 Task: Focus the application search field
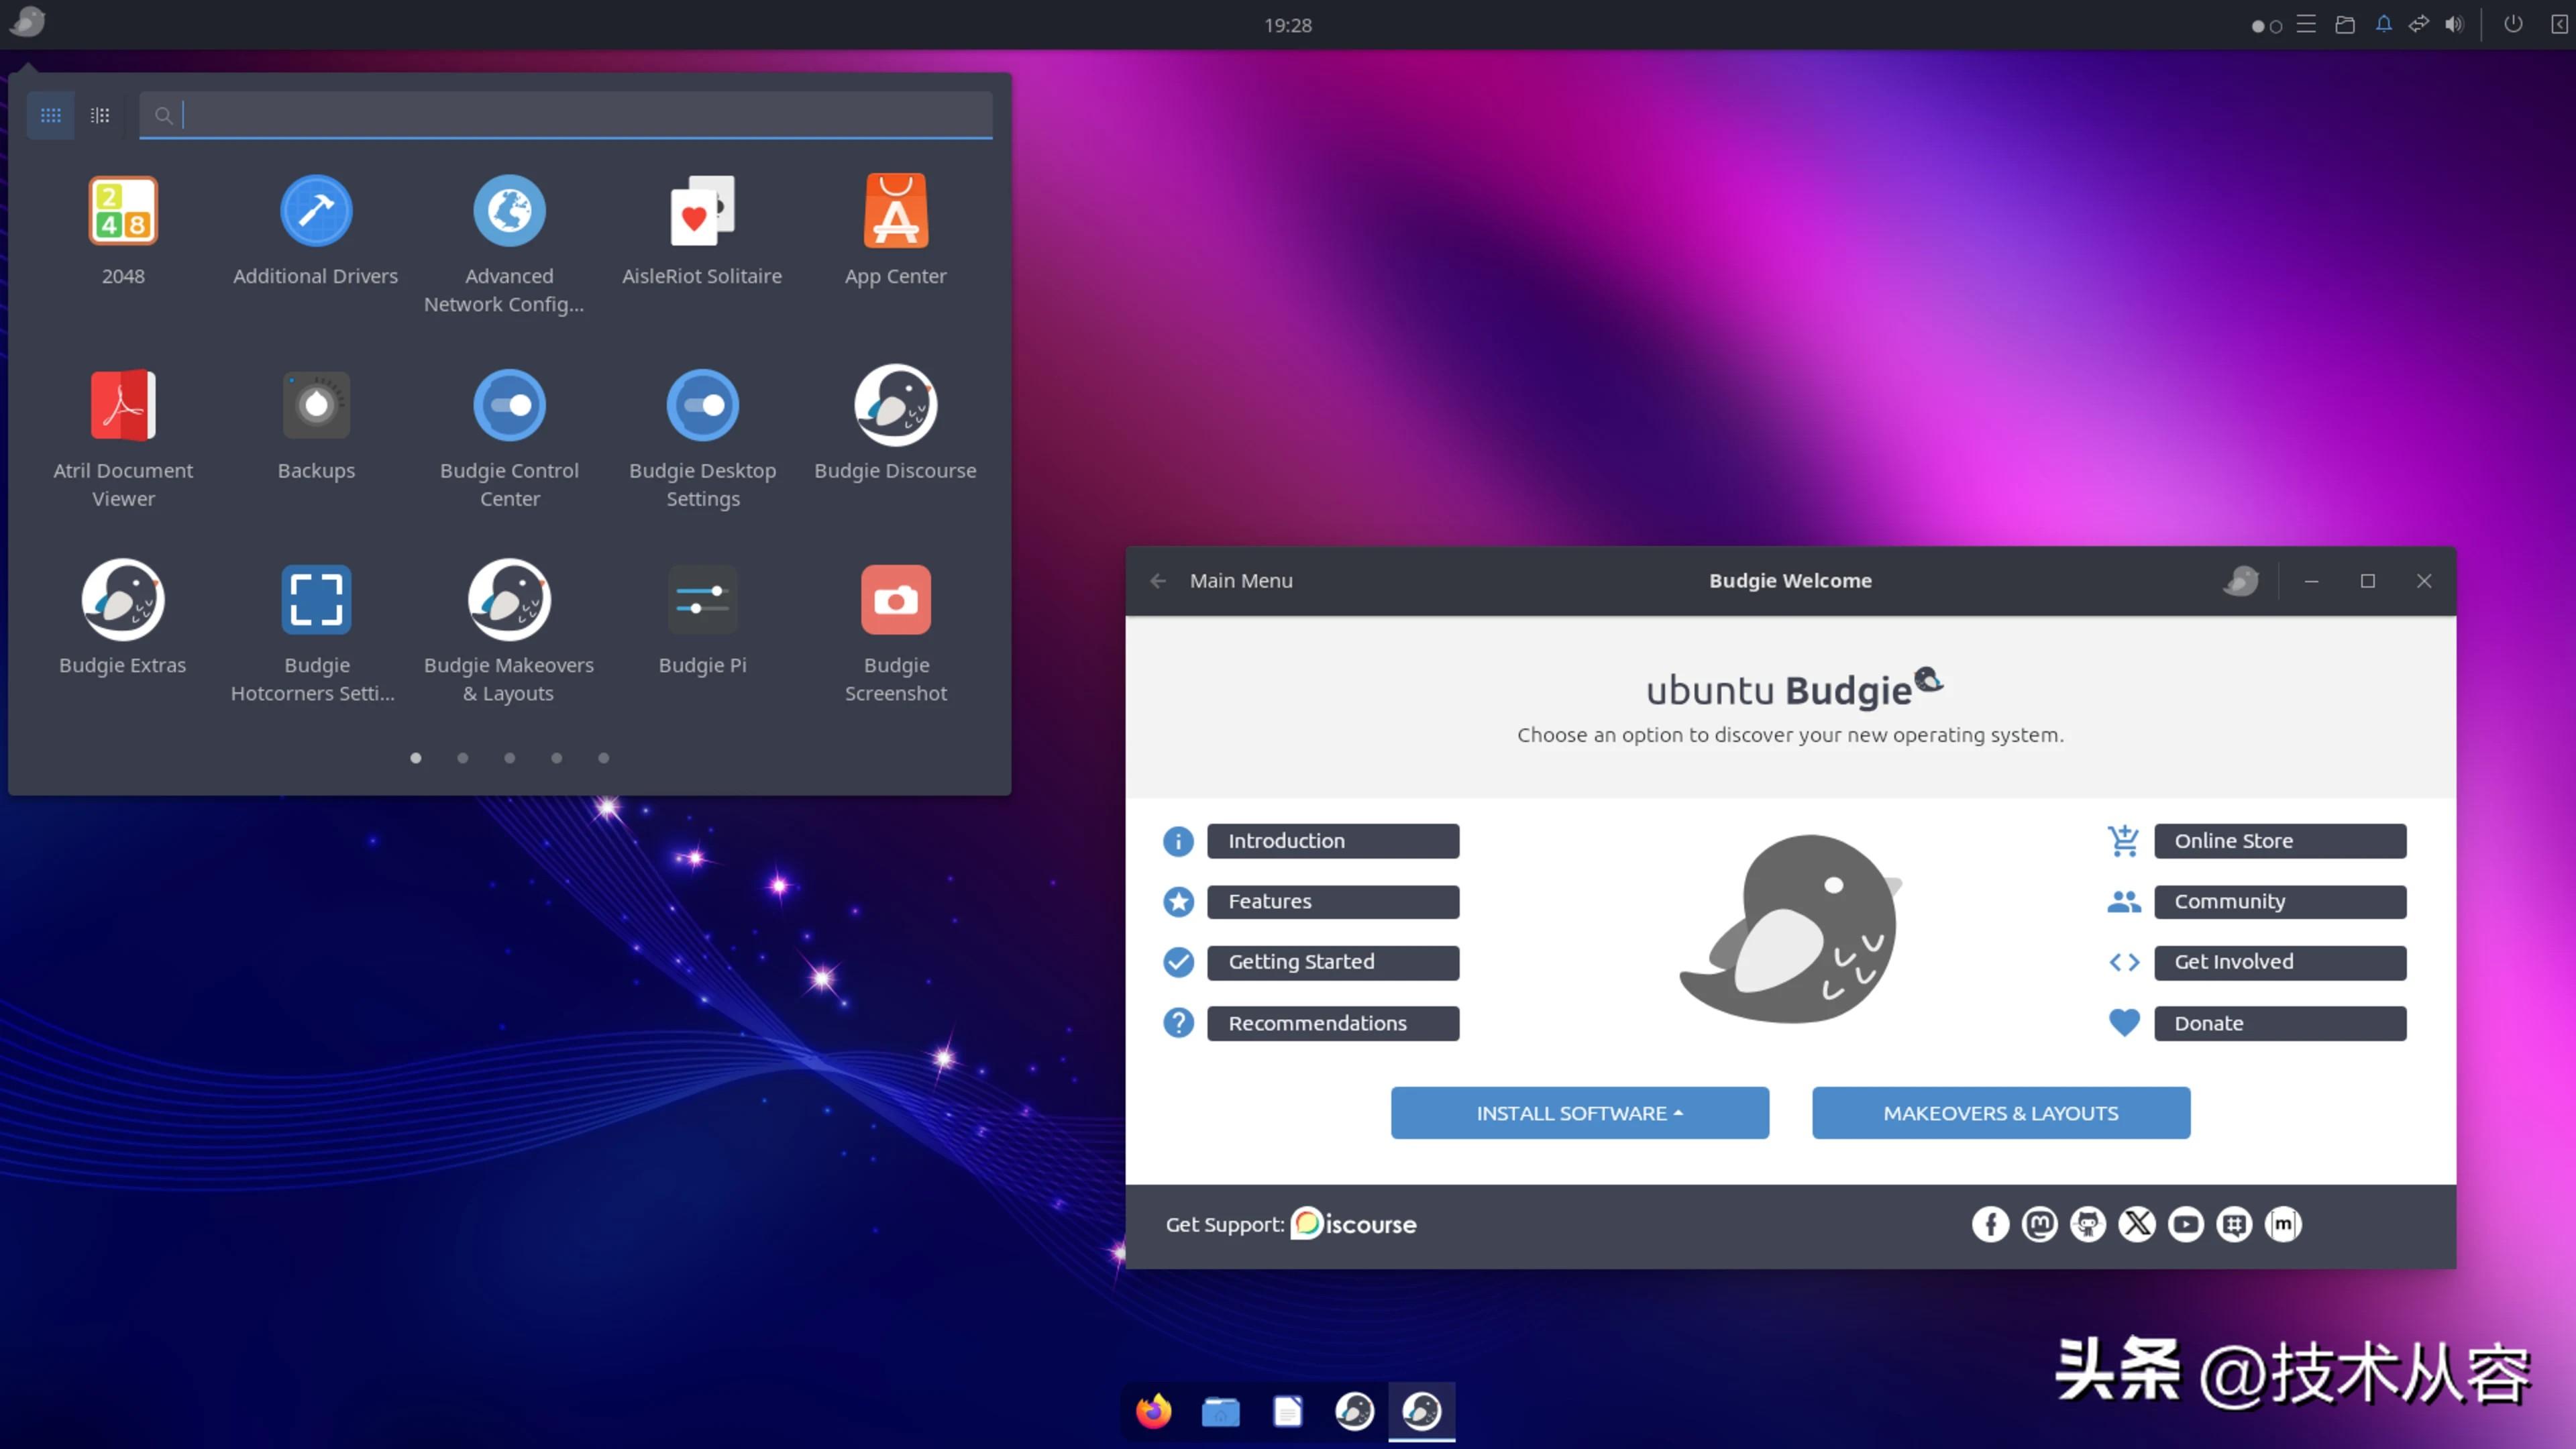click(x=566, y=115)
